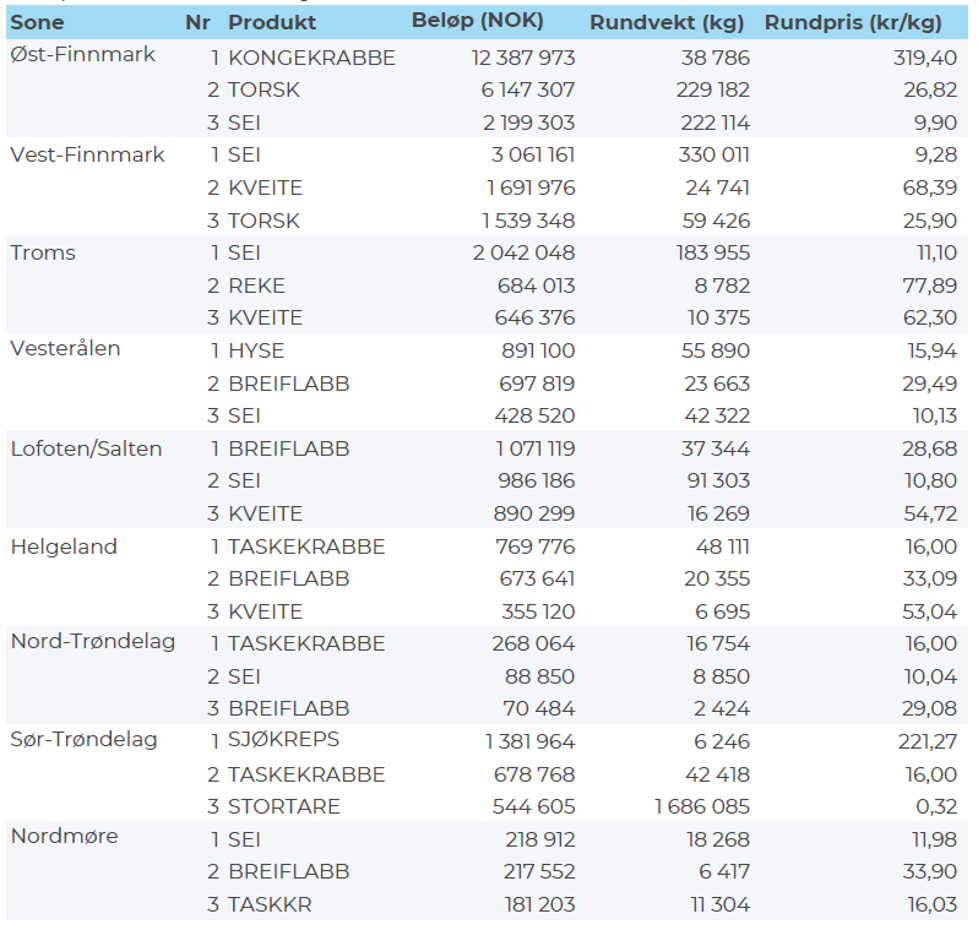Click the Produkt column header
The height and width of the screenshot is (930, 978).
(x=271, y=22)
